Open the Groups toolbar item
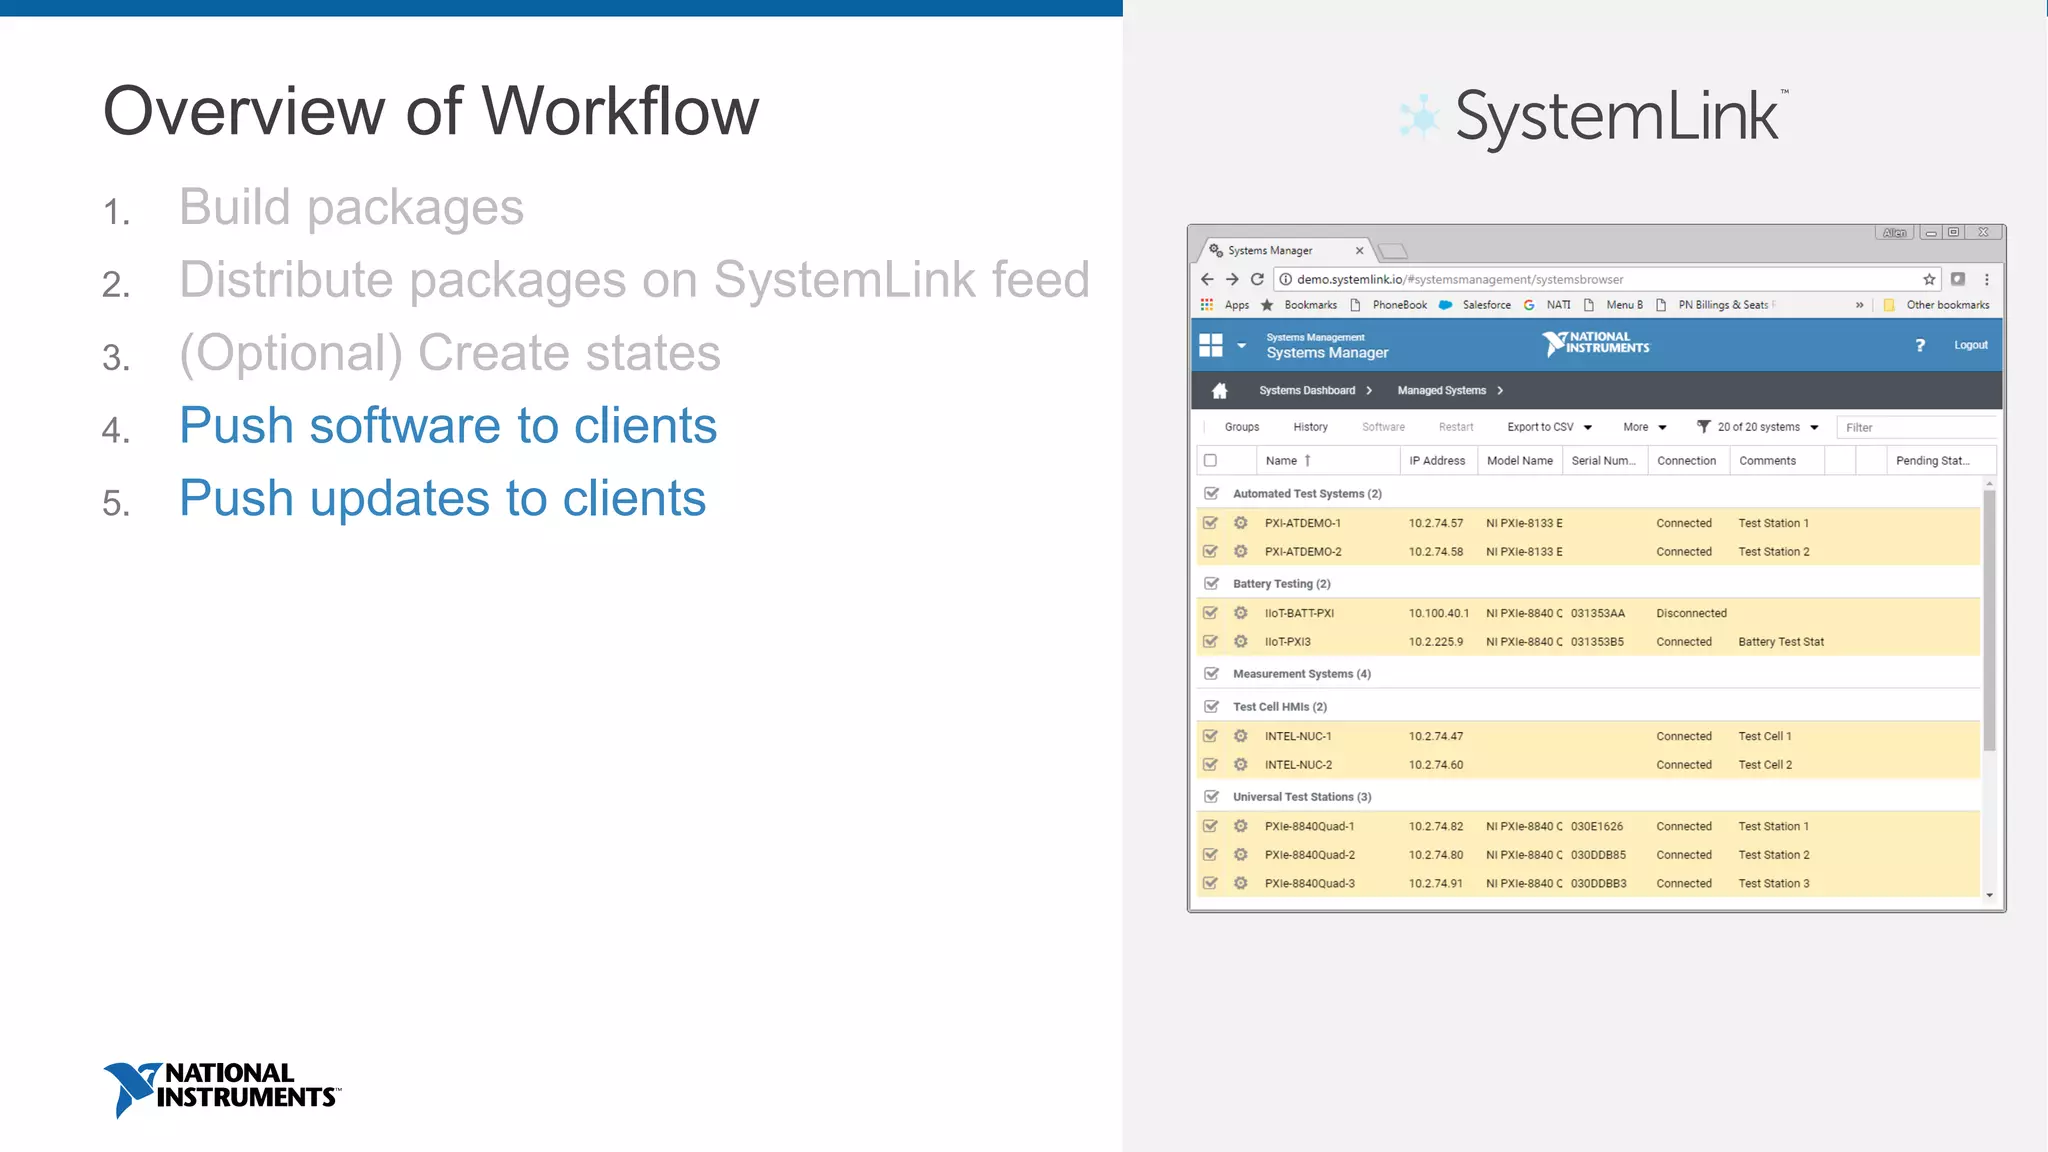Viewport: 2048px width, 1152px height. coord(1242,427)
